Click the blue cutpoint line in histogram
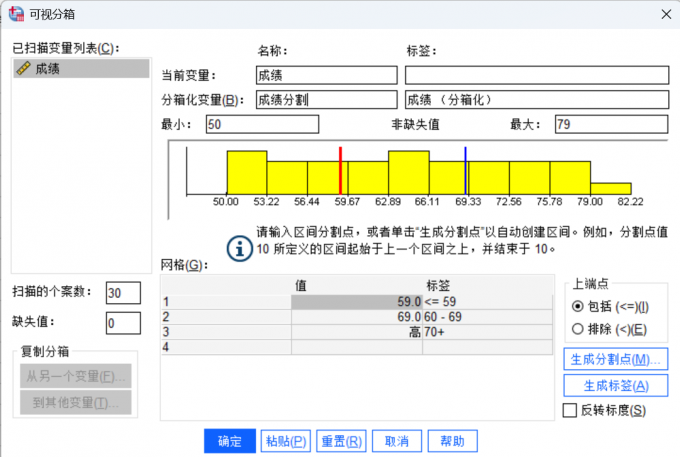This screenshot has height=457, width=680. (x=465, y=170)
